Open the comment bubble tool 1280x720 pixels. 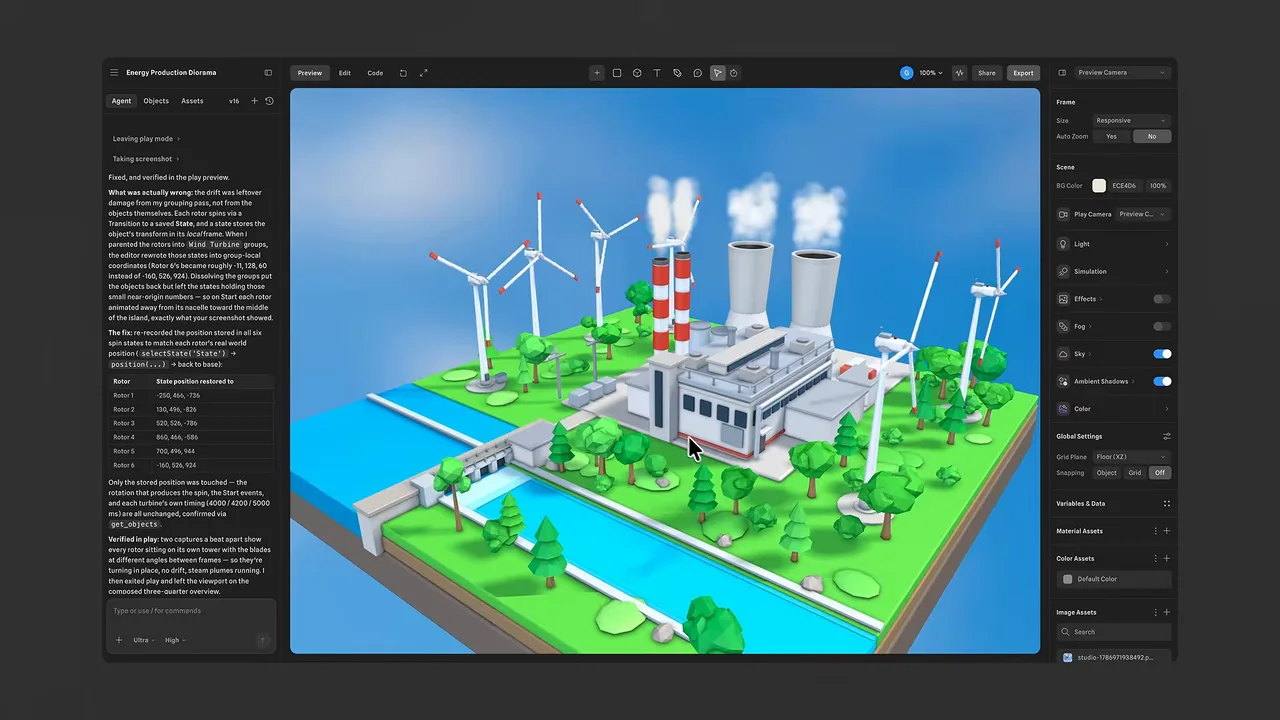697,73
